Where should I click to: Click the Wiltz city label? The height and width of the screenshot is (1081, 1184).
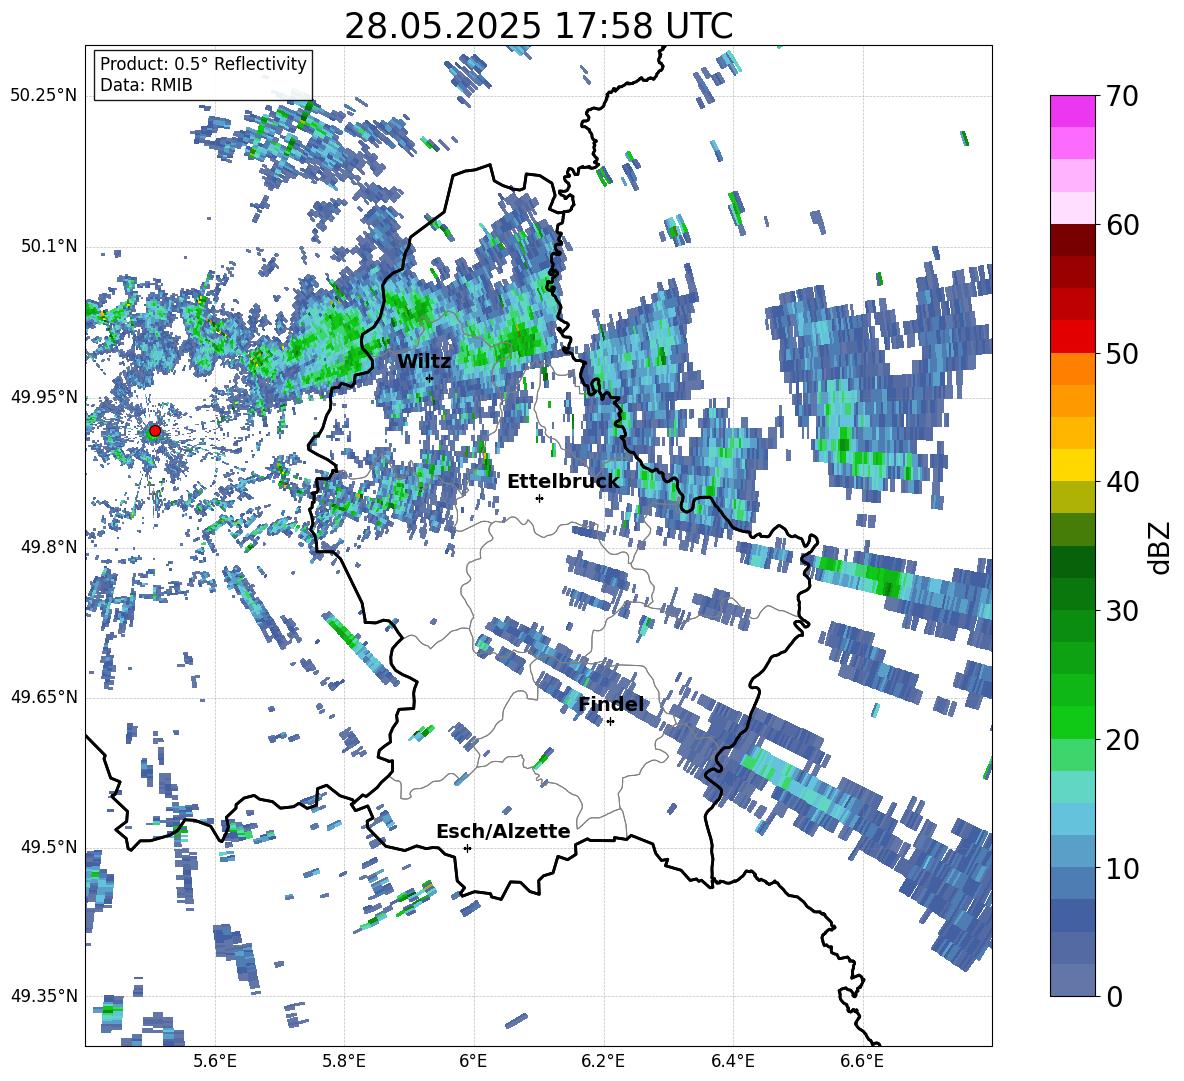point(424,361)
